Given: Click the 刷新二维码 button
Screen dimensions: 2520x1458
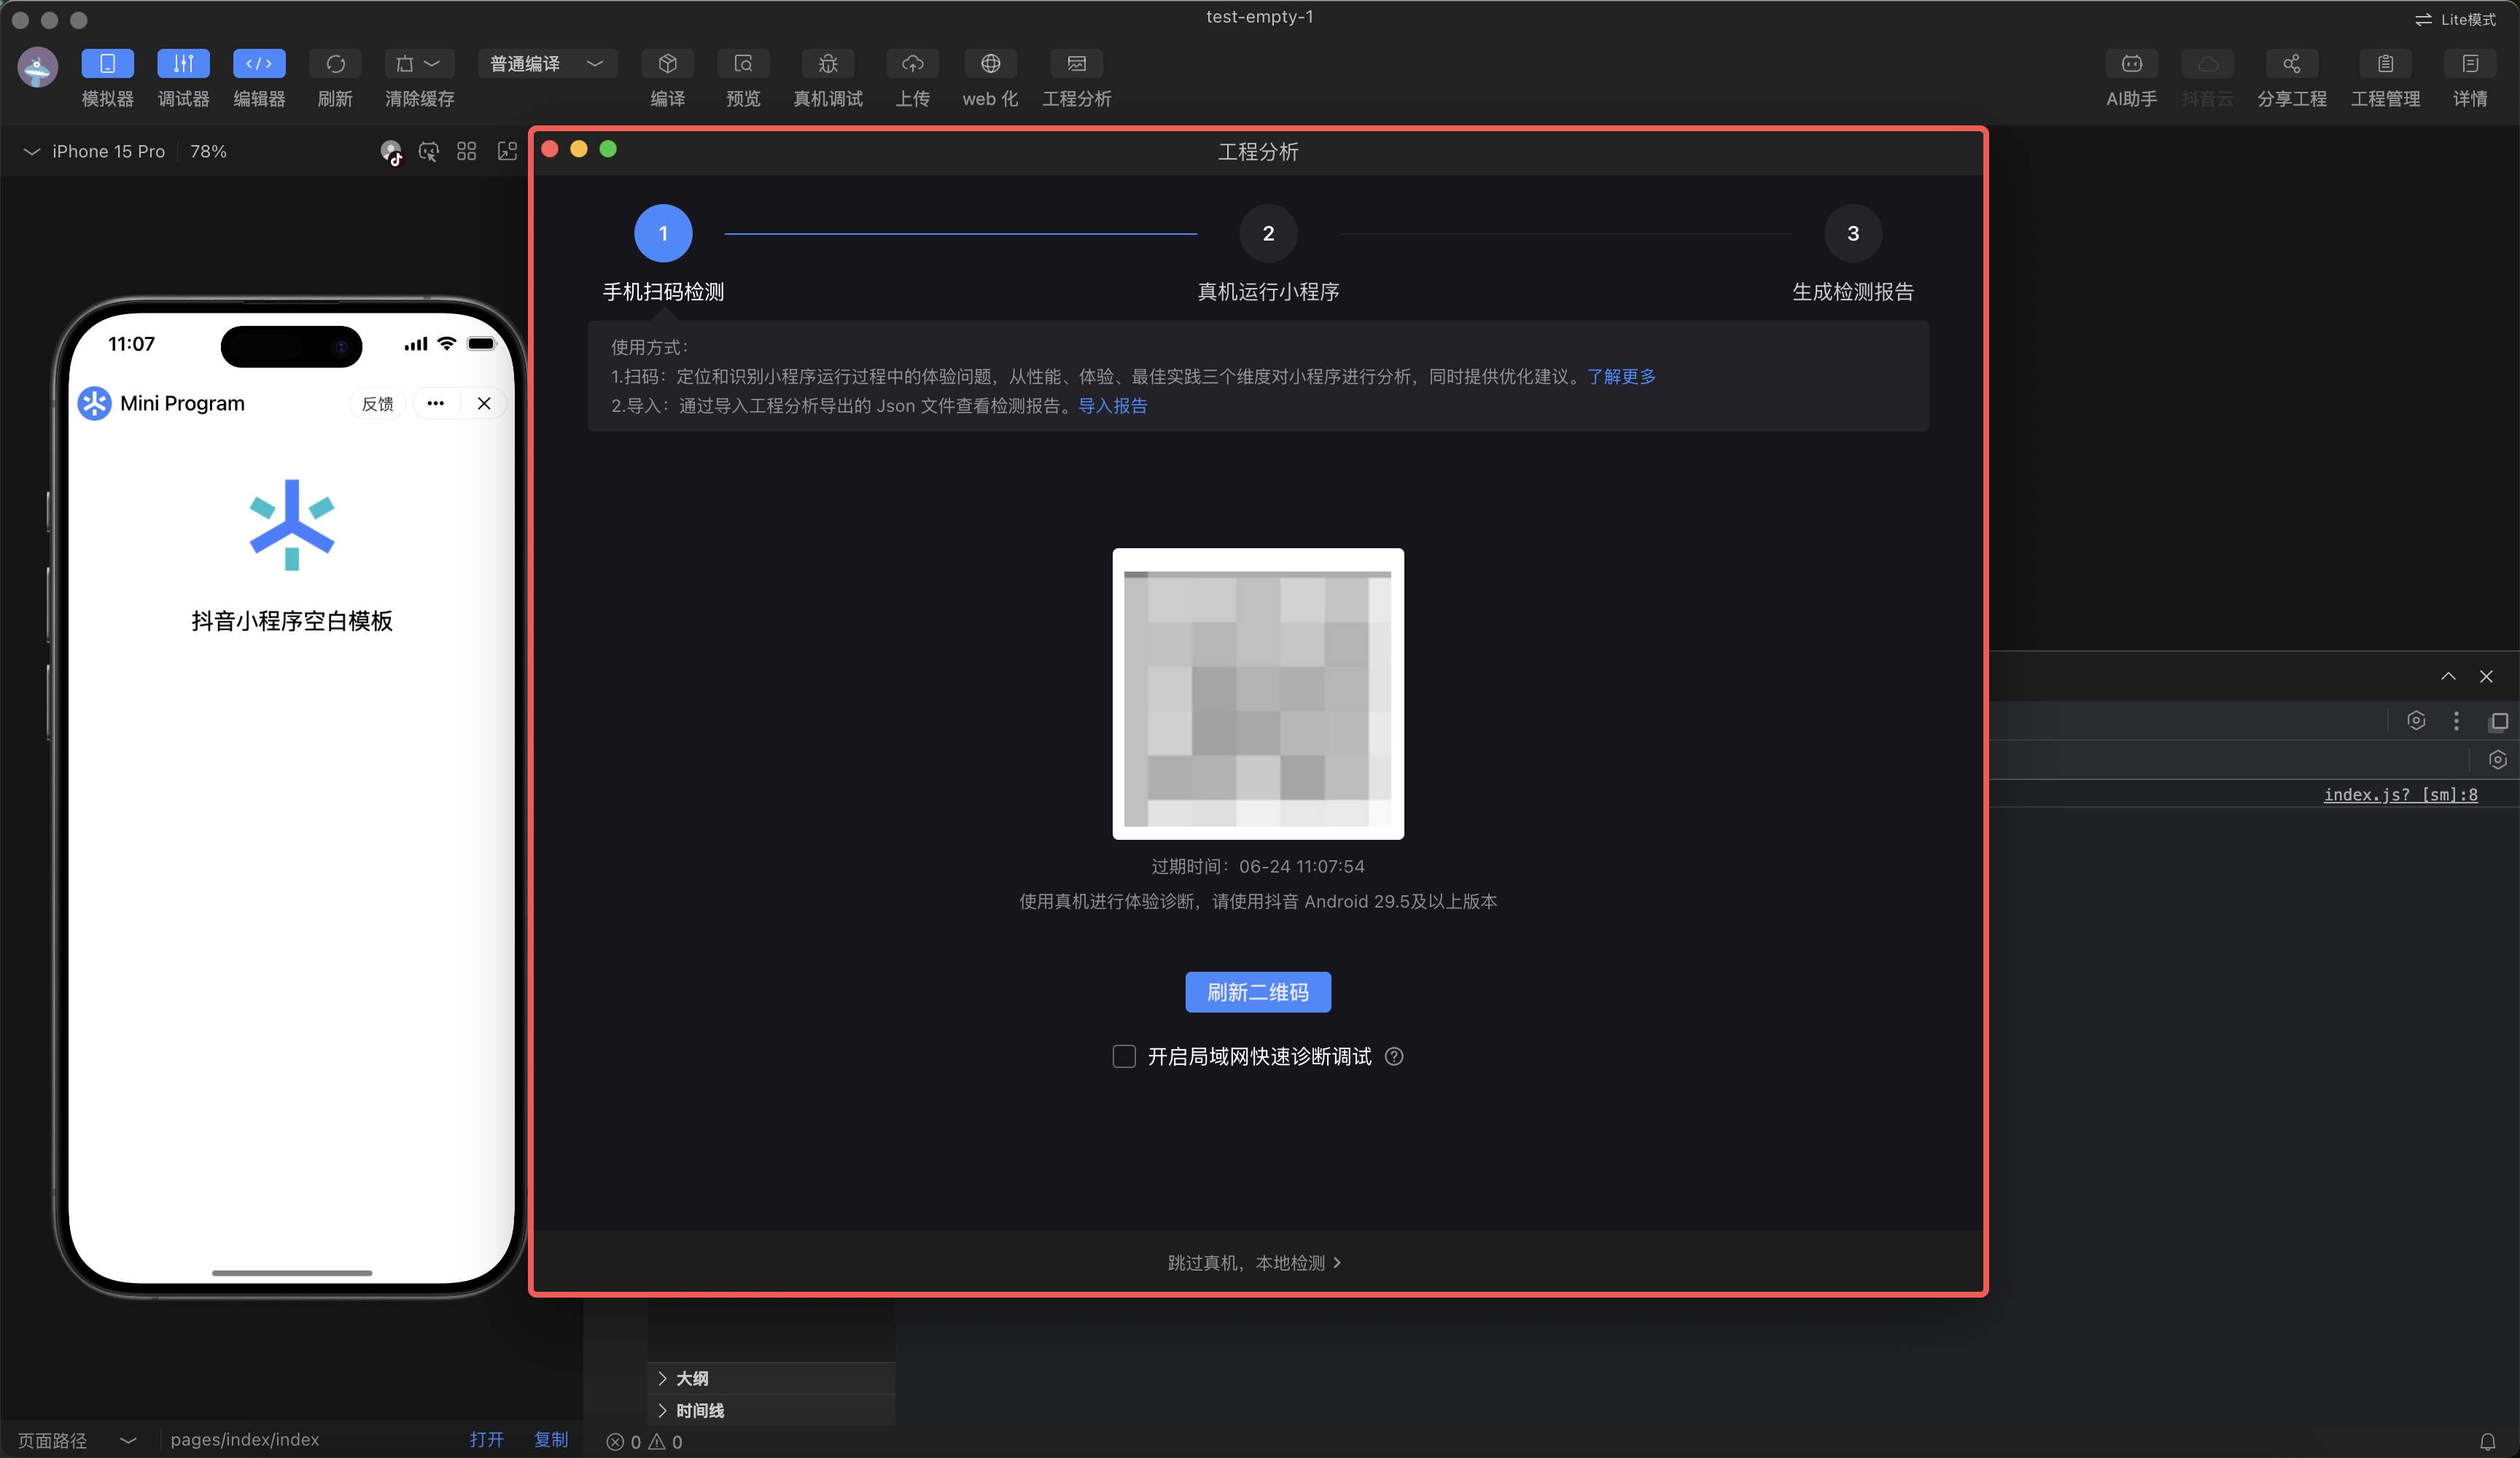Looking at the screenshot, I should point(1258,992).
